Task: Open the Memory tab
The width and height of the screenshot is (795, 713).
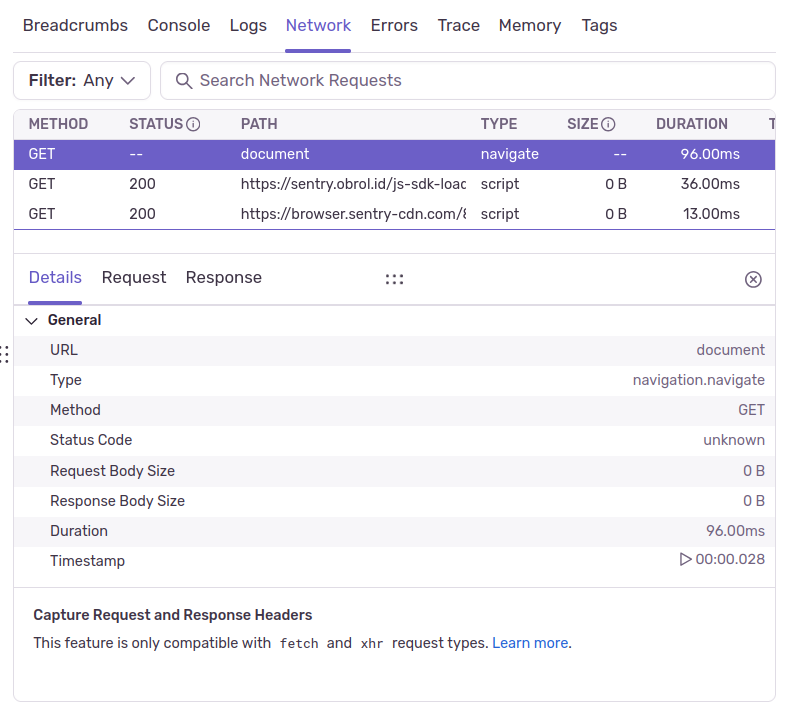Action: tap(530, 26)
